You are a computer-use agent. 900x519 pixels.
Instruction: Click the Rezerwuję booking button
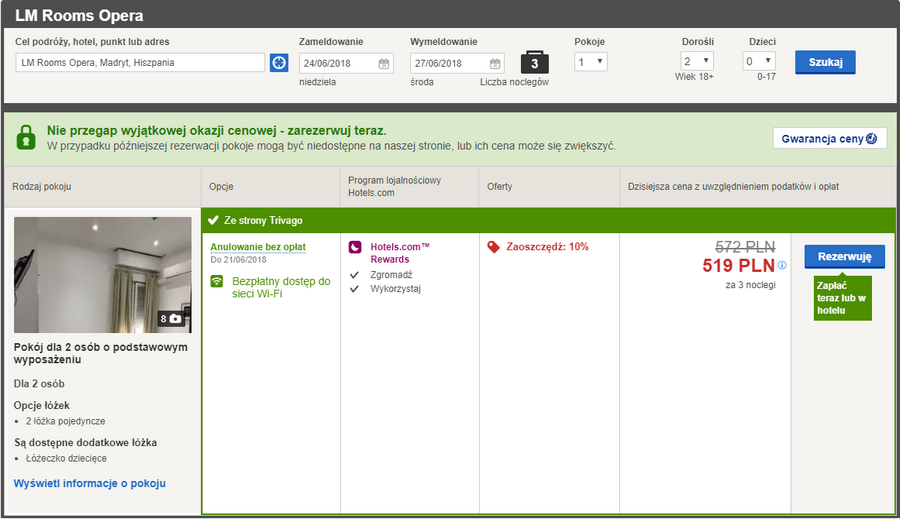click(x=844, y=257)
